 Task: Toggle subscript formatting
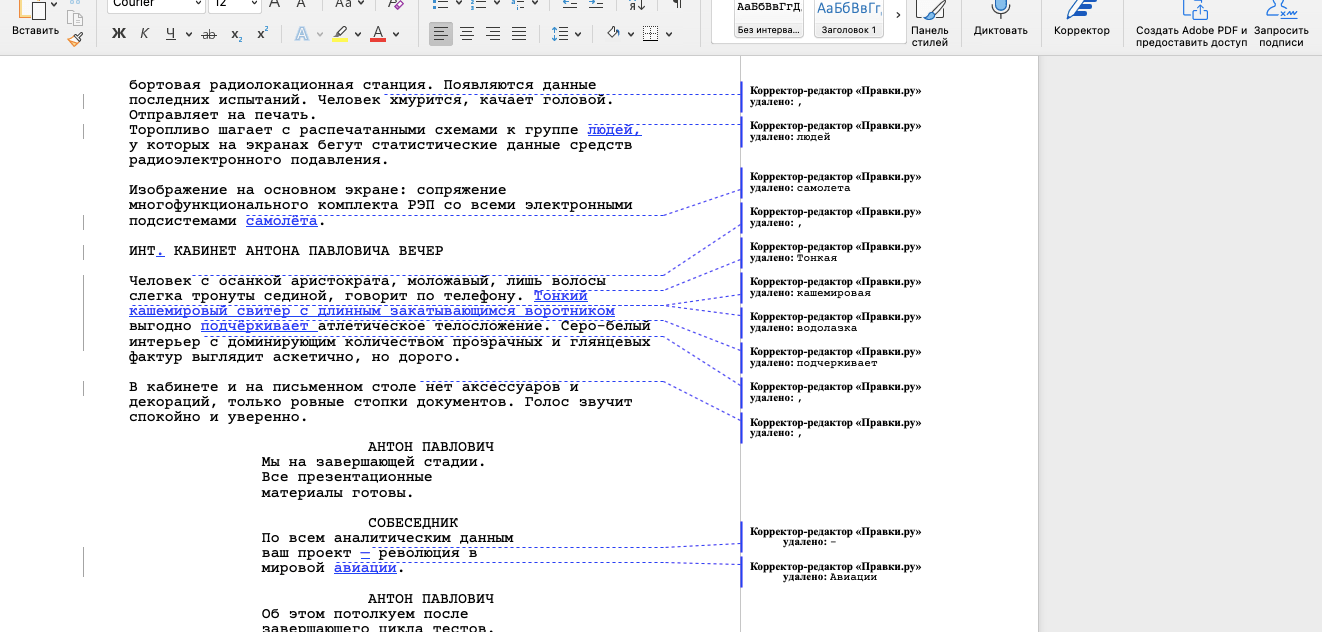coord(236,34)
